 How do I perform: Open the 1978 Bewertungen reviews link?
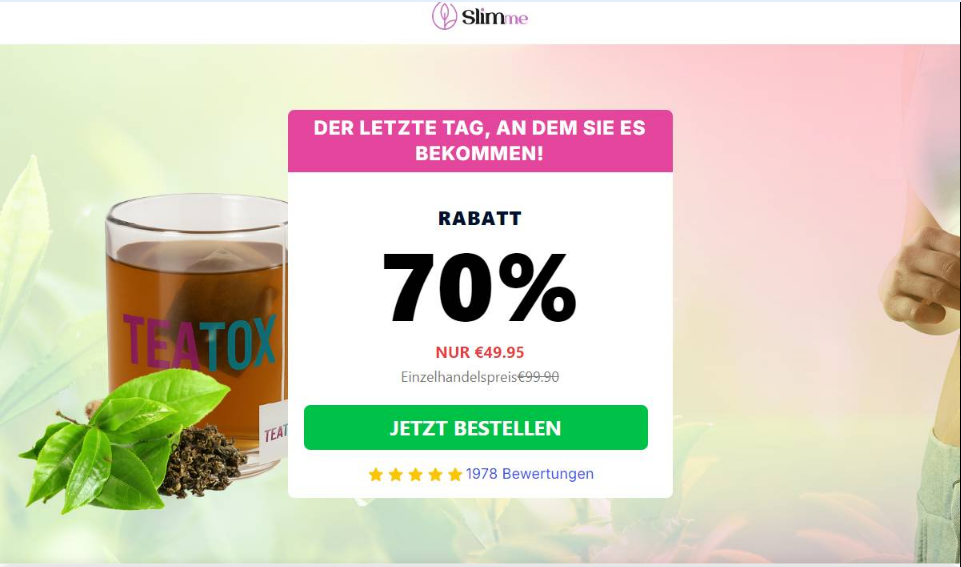[530, 474]
